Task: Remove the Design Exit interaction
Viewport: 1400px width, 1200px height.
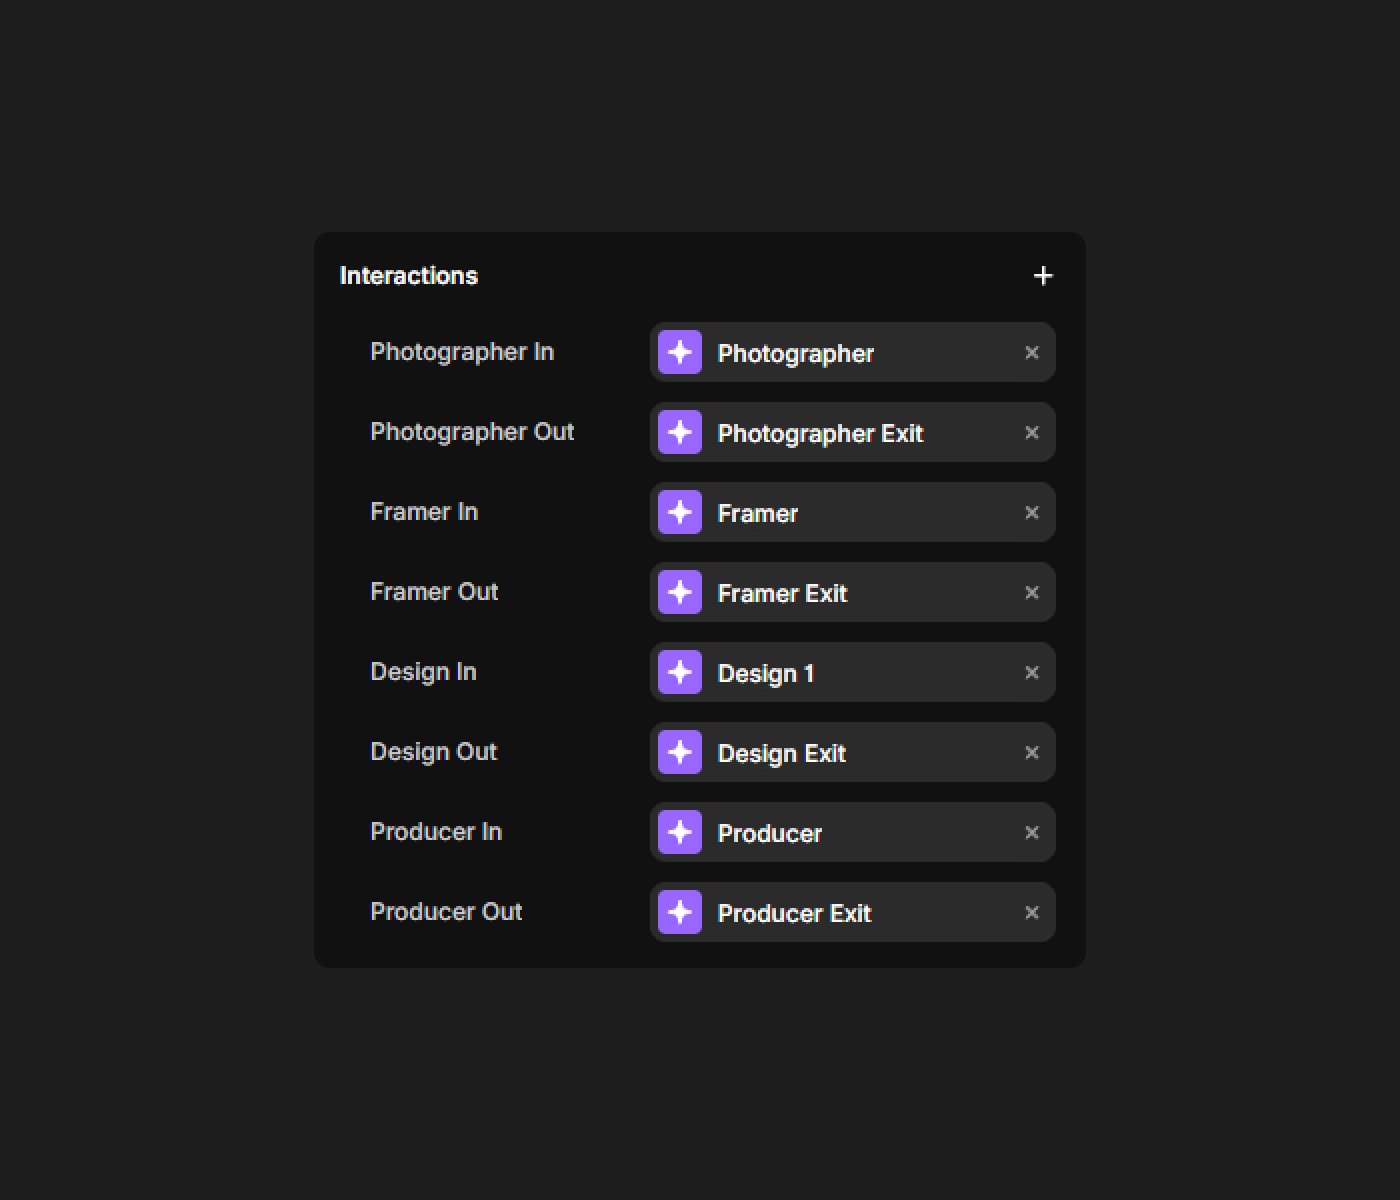Action: [x=1032, y=752]
